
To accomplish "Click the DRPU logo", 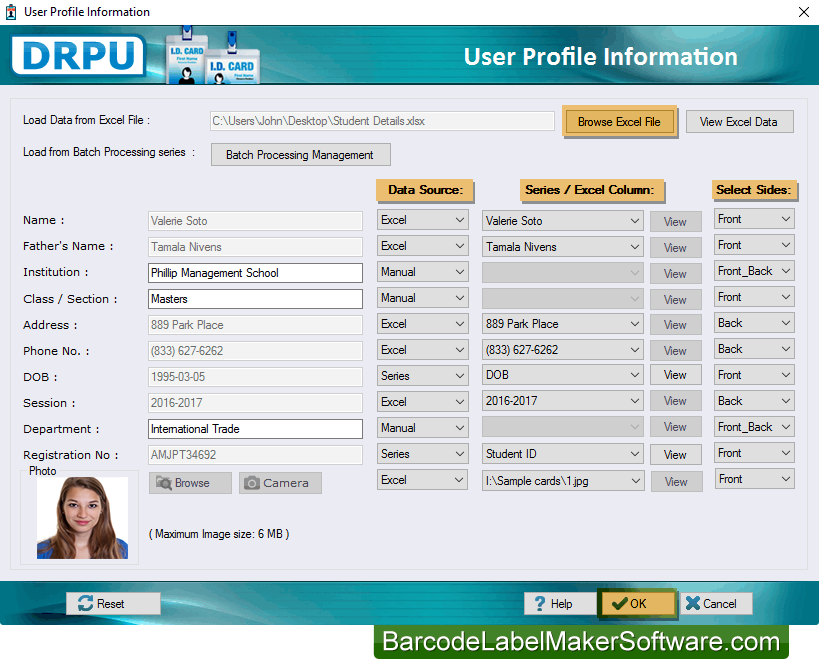I will click(78, 55).
